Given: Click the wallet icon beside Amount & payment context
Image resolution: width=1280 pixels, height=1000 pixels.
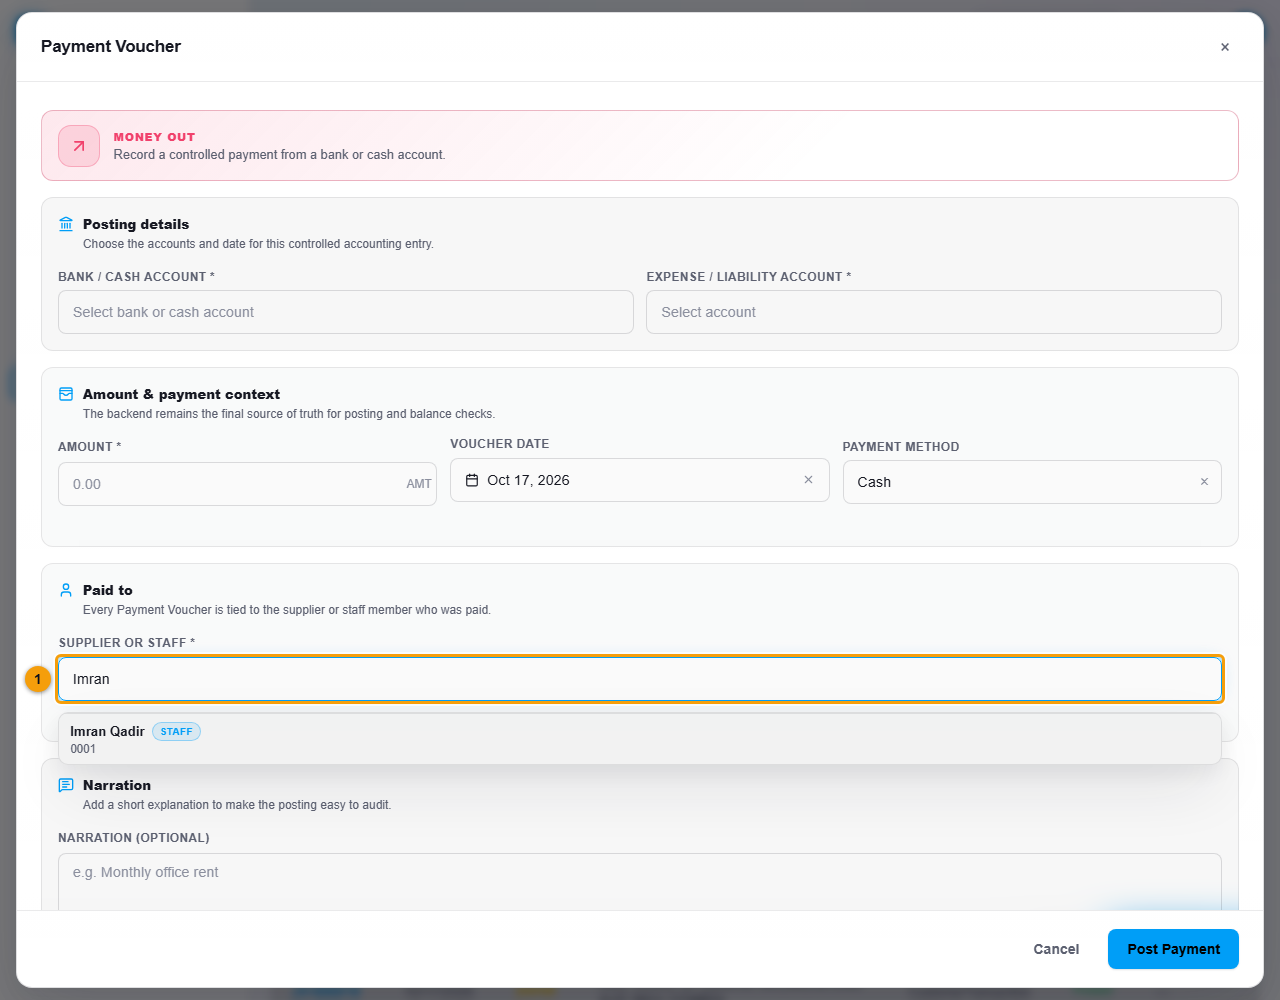Looking at the screenshot, I should 66,394.
